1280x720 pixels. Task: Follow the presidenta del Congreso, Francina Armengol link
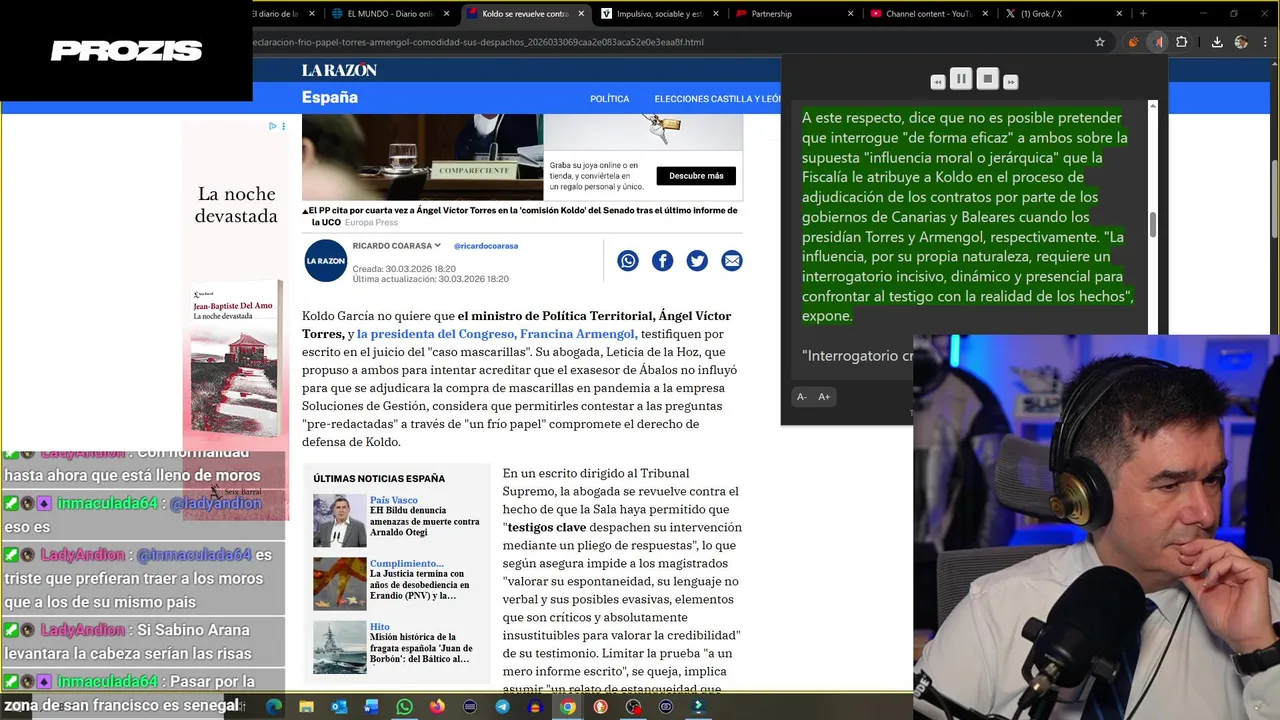496,334
